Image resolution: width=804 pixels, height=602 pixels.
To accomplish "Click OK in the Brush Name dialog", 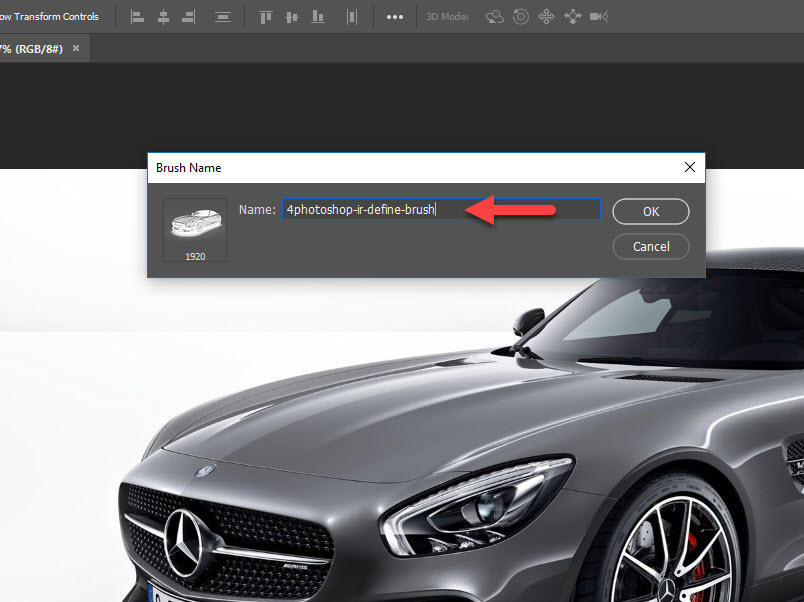I will [651, 211].
